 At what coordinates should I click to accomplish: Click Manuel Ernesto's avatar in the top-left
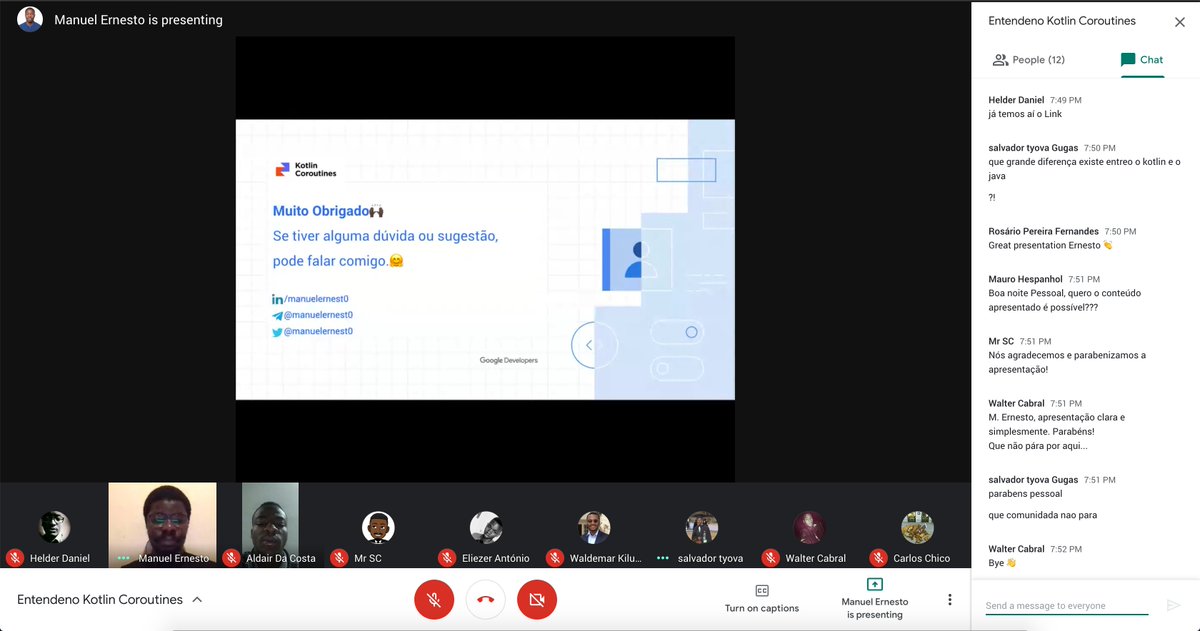pos(29,18)
